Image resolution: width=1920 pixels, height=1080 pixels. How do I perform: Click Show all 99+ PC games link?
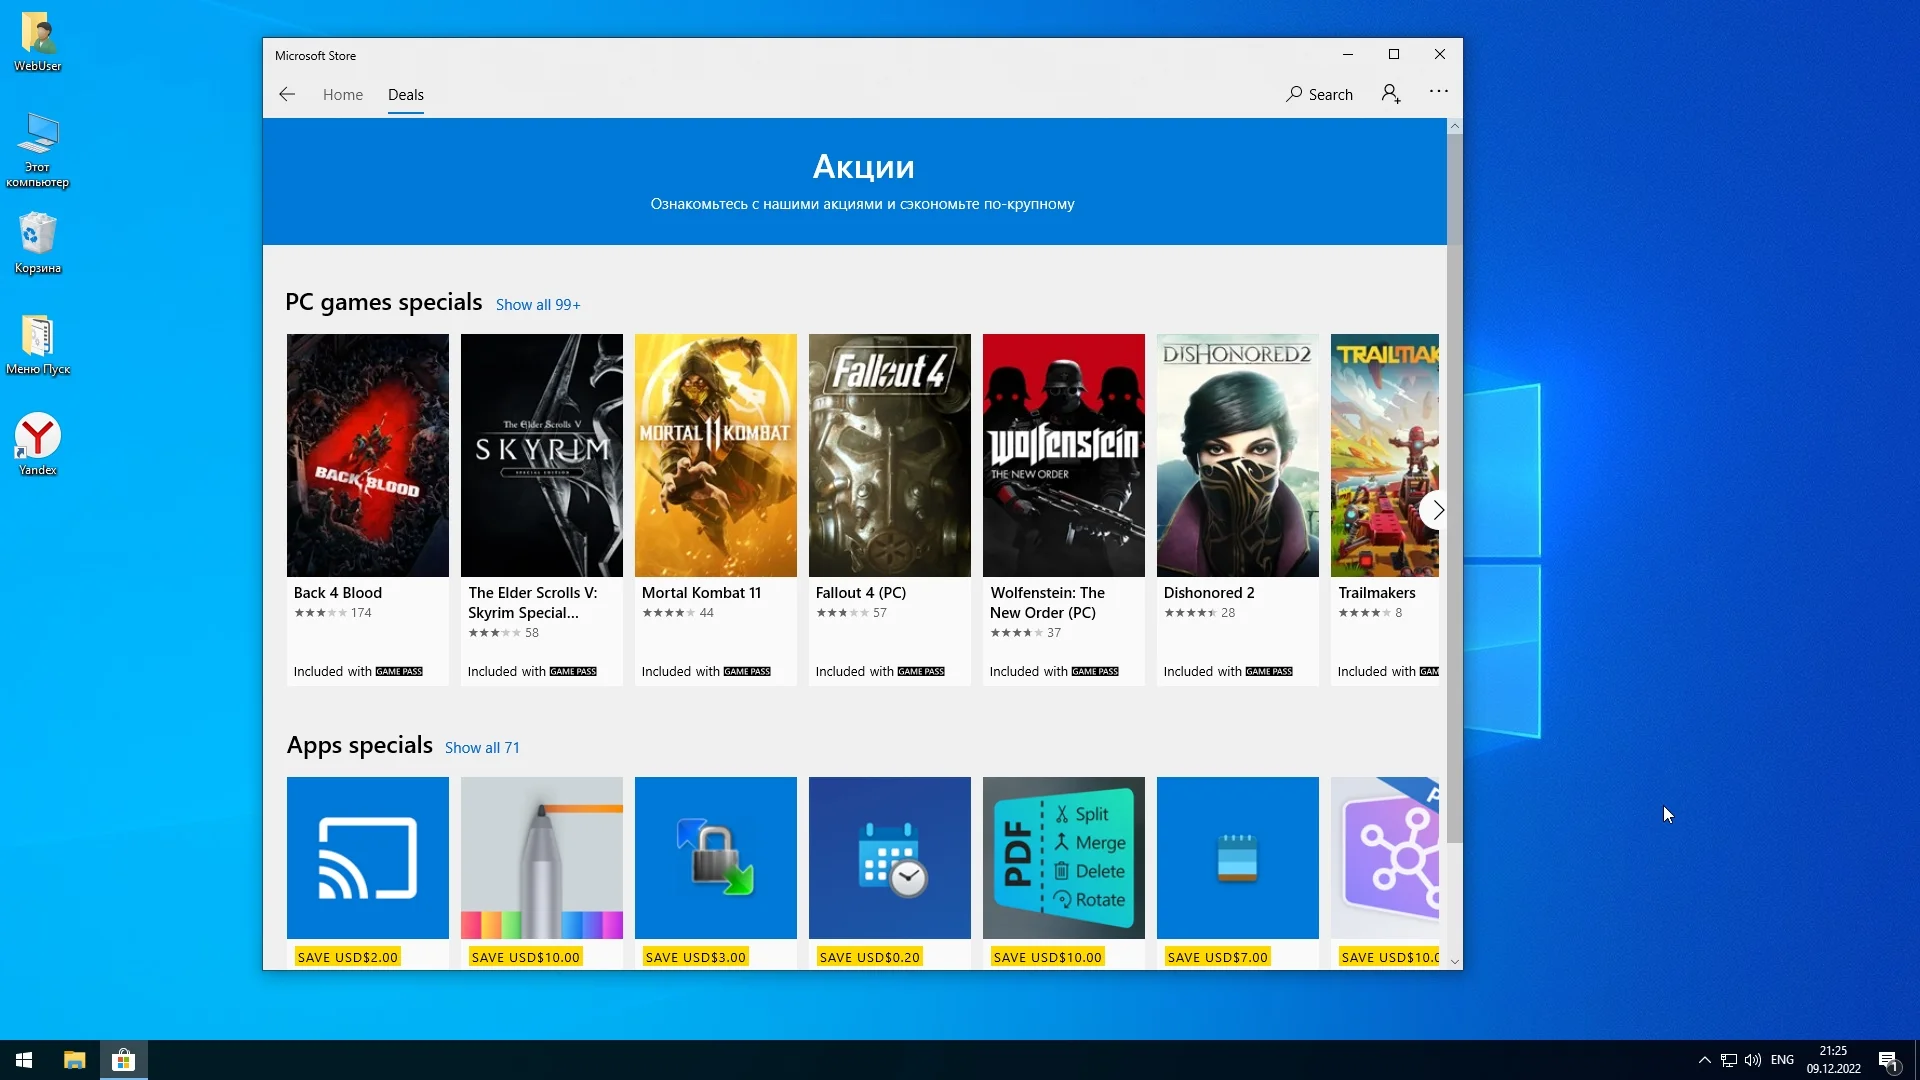(537, 305)
